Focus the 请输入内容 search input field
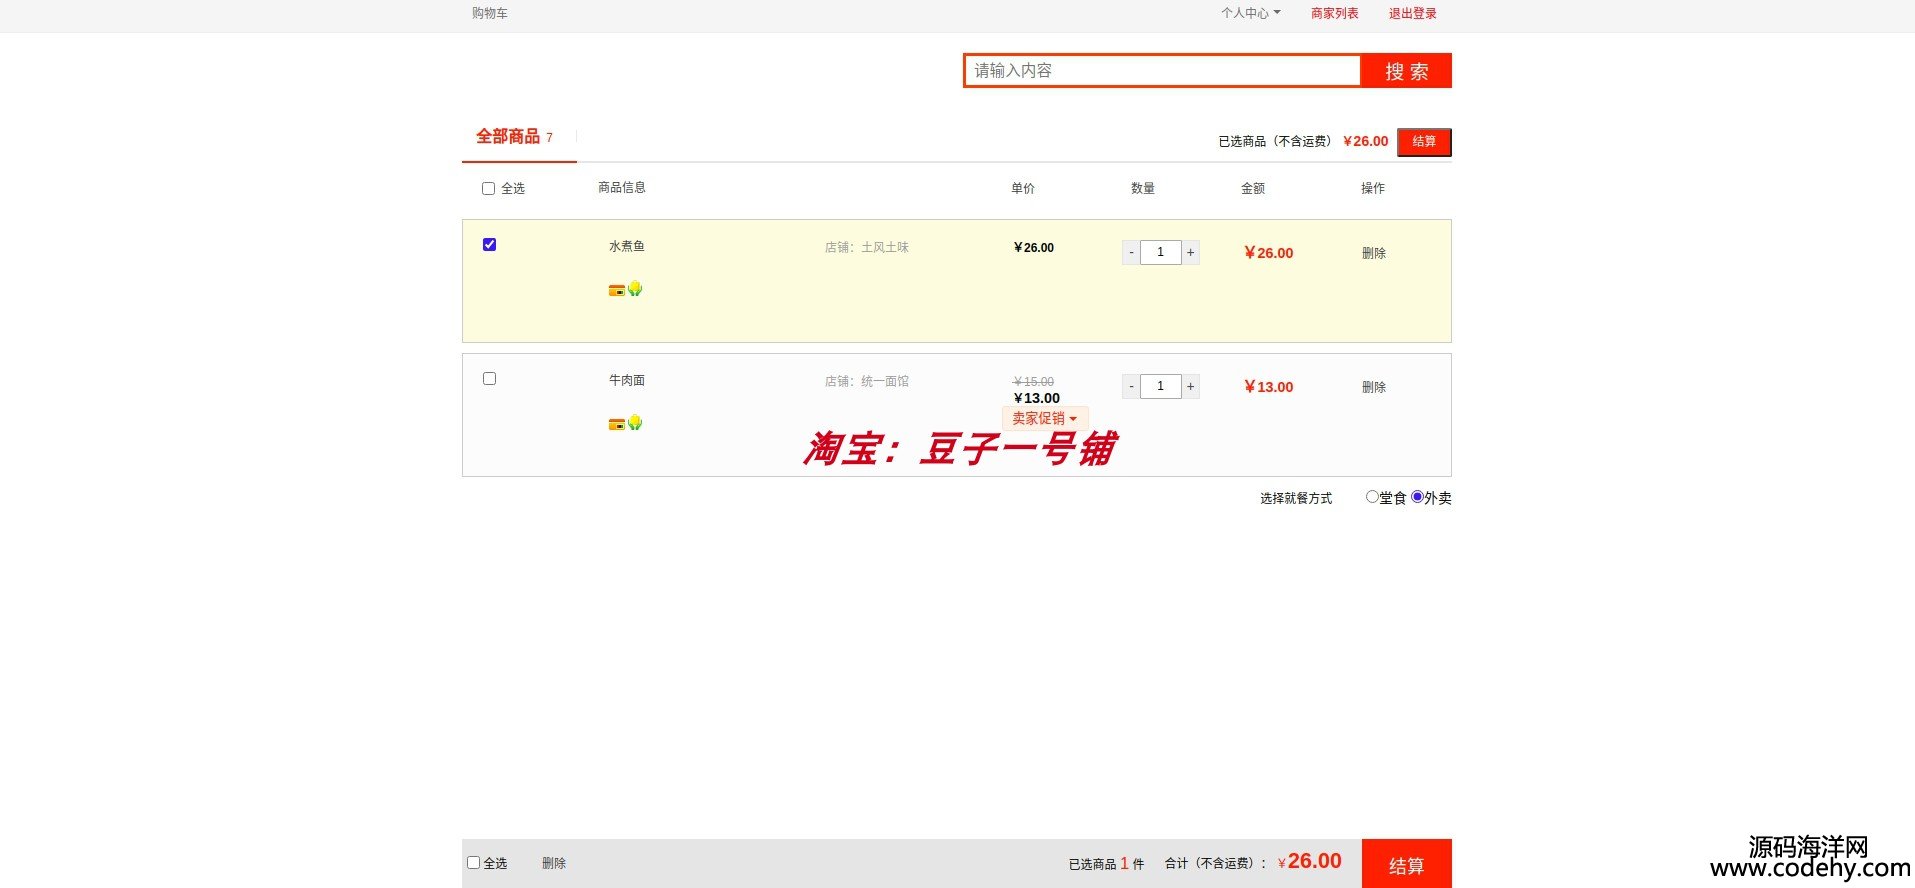This screenshot has width=1915, height=888. 1161,71
